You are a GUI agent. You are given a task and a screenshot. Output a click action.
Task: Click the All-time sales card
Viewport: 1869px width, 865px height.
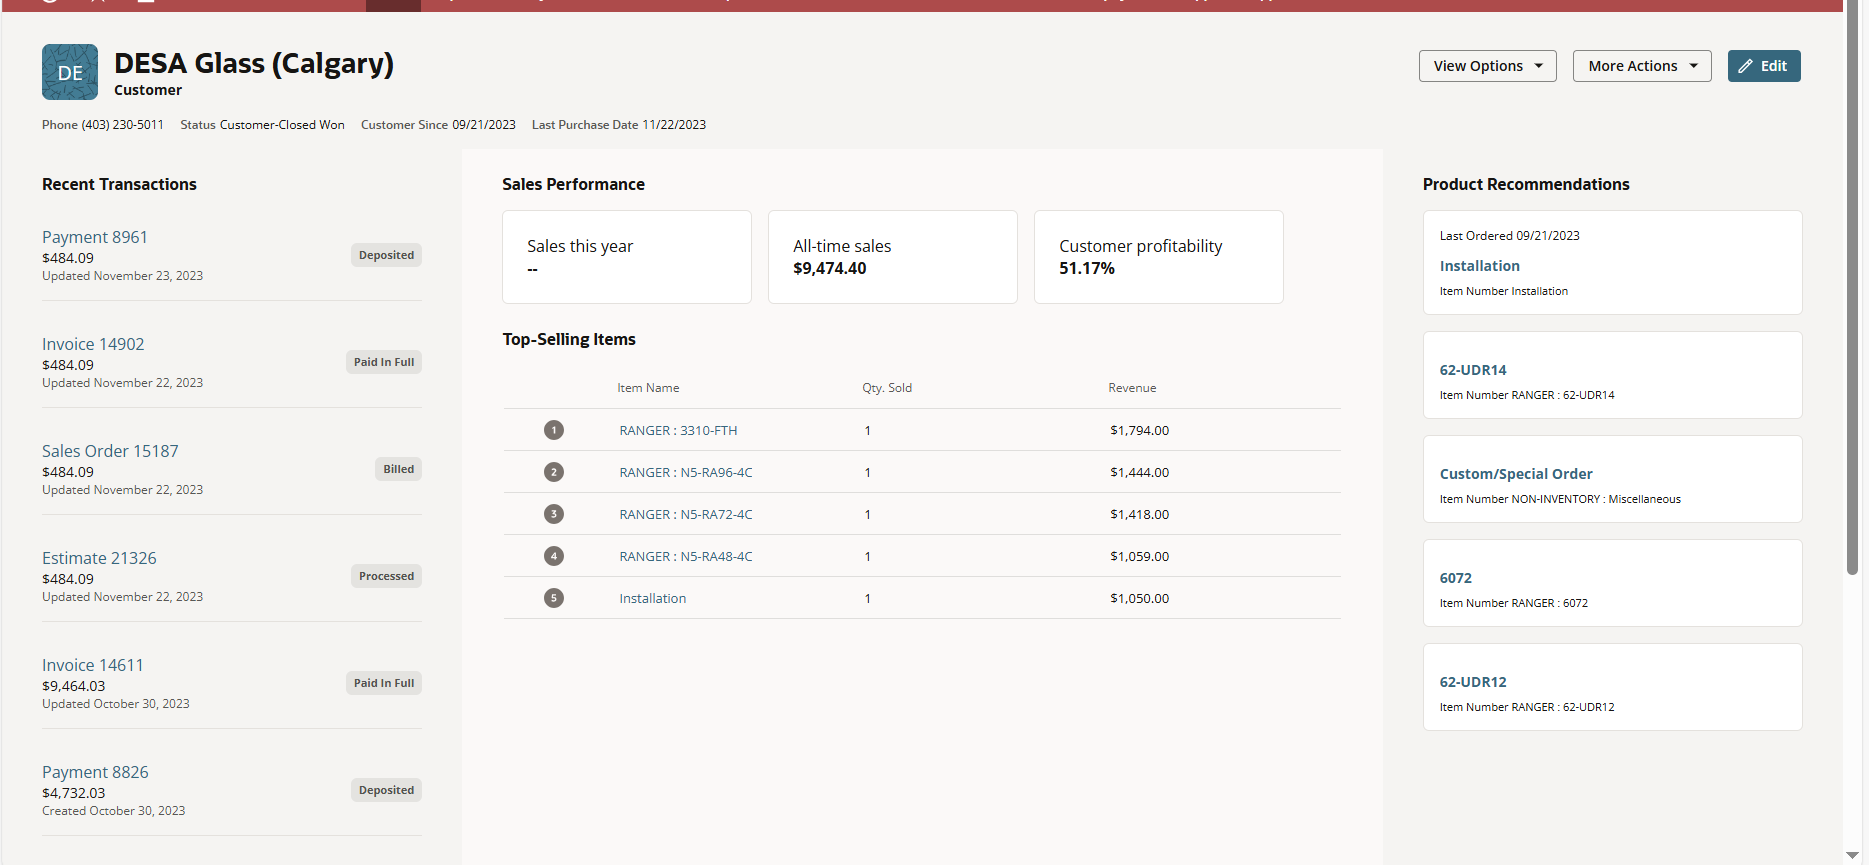(892, 257)
